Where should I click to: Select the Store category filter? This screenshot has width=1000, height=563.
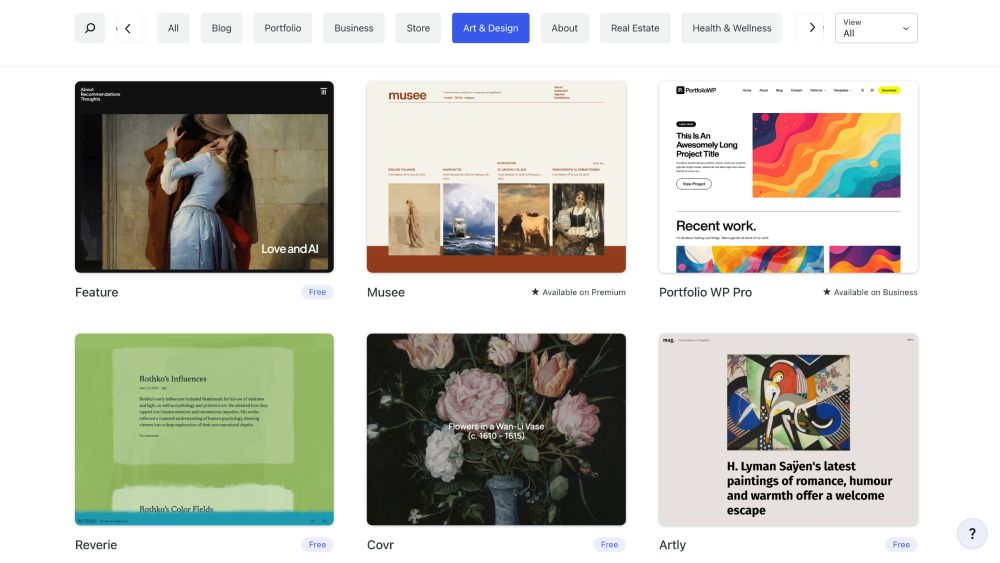[418, 28]
